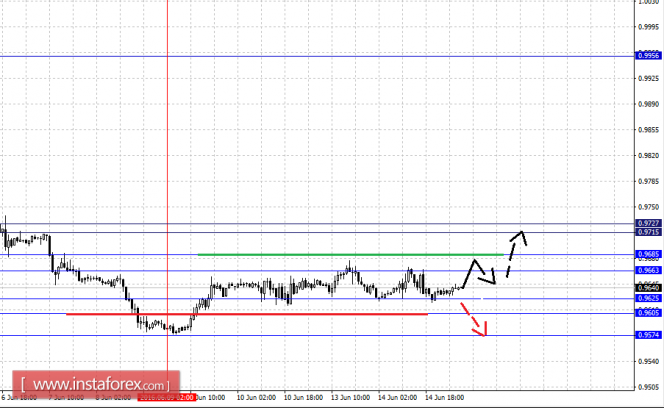Select the red horizontal support line
664x408 pixels.
tap(247, 314)
